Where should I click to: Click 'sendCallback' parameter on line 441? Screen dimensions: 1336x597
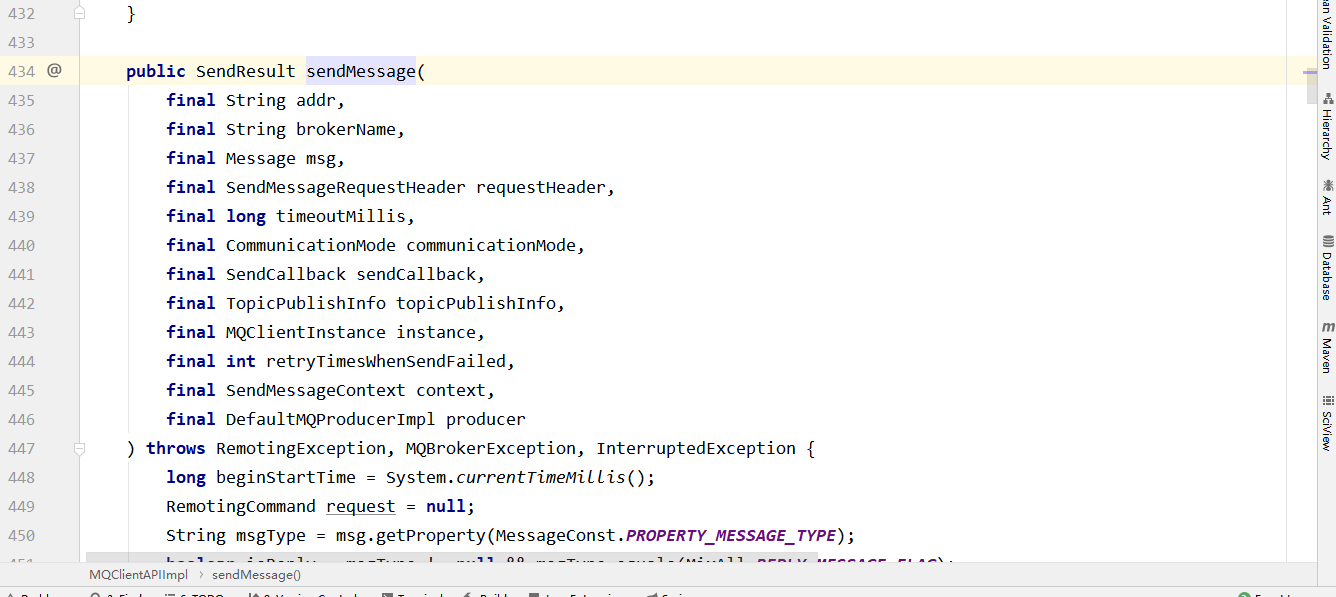[x=416, y=274]
